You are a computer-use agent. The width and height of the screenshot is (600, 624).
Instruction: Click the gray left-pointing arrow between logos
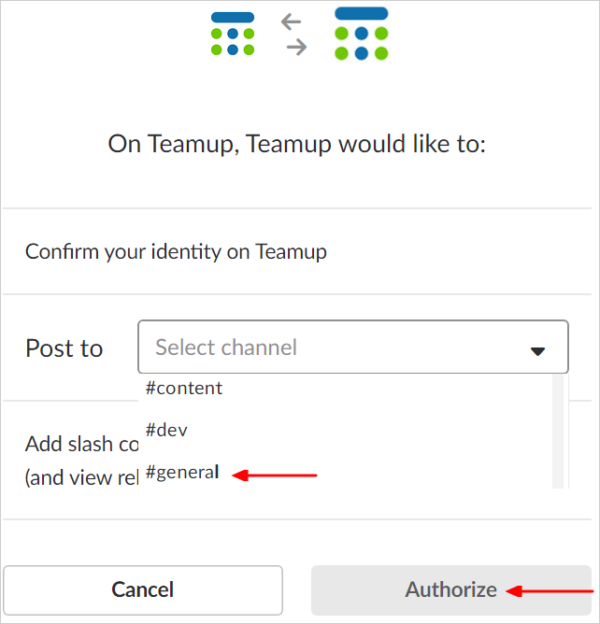coord(291,21)
